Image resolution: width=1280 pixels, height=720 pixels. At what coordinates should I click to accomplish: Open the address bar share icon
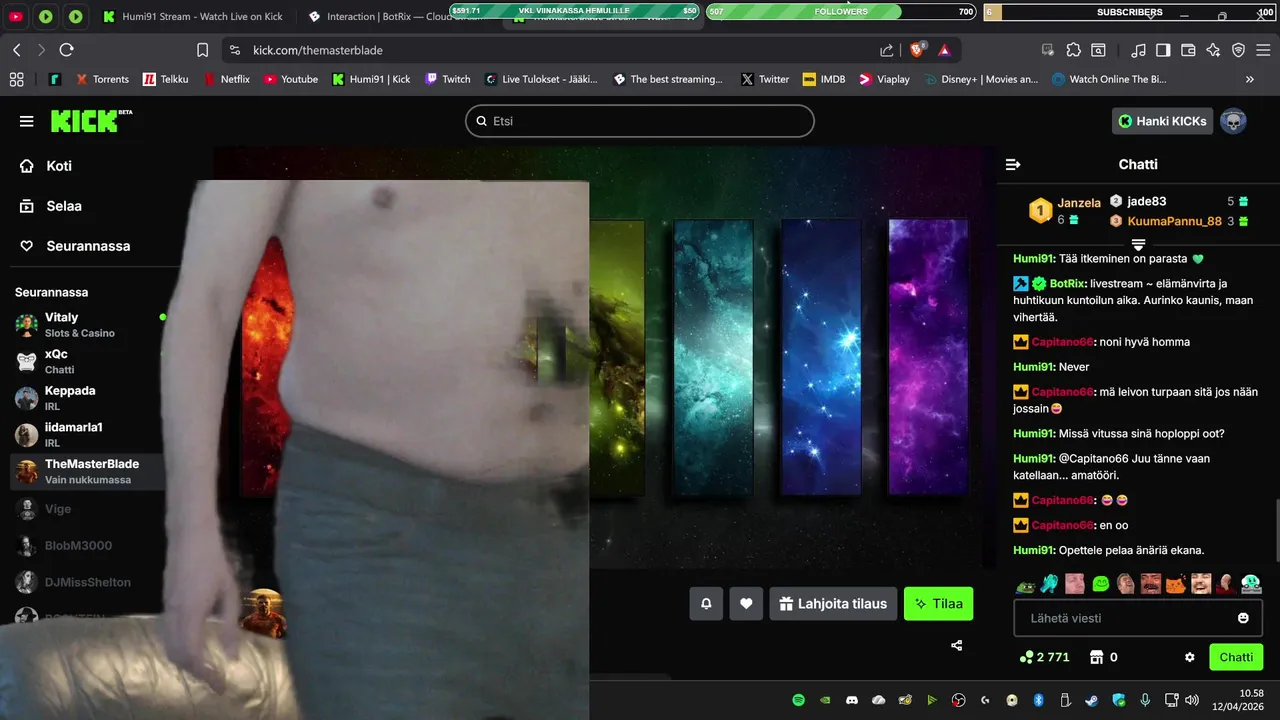tap(887, 50)
